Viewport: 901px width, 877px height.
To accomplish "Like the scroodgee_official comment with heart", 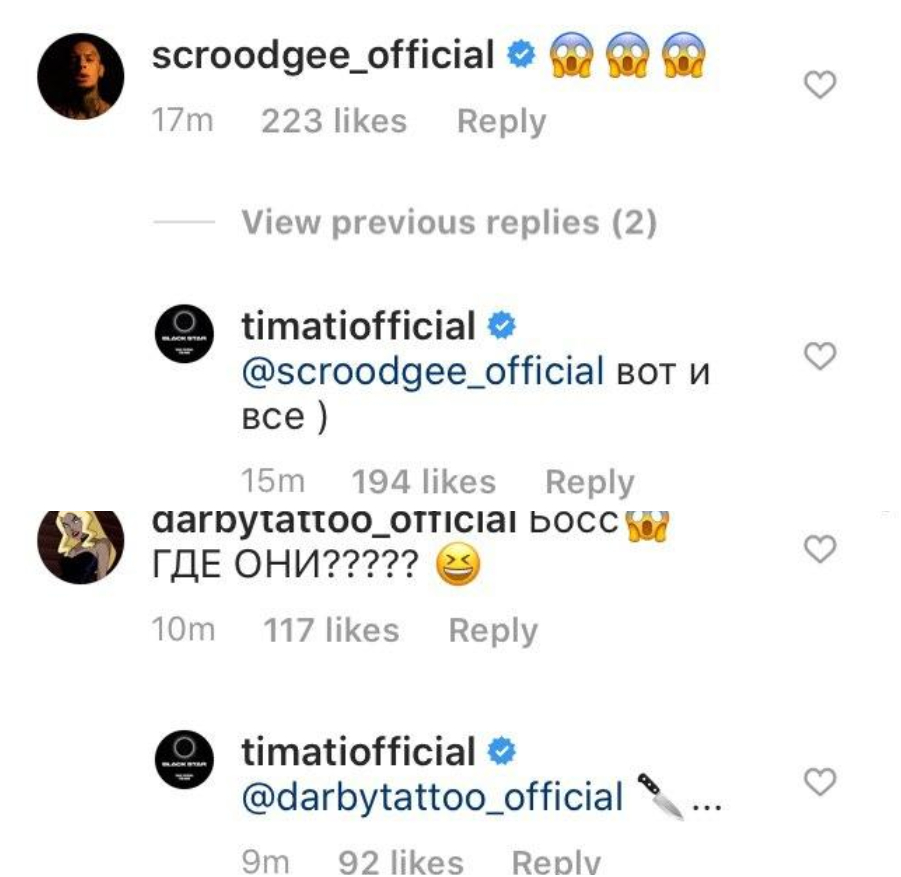I will click(820, 88).
